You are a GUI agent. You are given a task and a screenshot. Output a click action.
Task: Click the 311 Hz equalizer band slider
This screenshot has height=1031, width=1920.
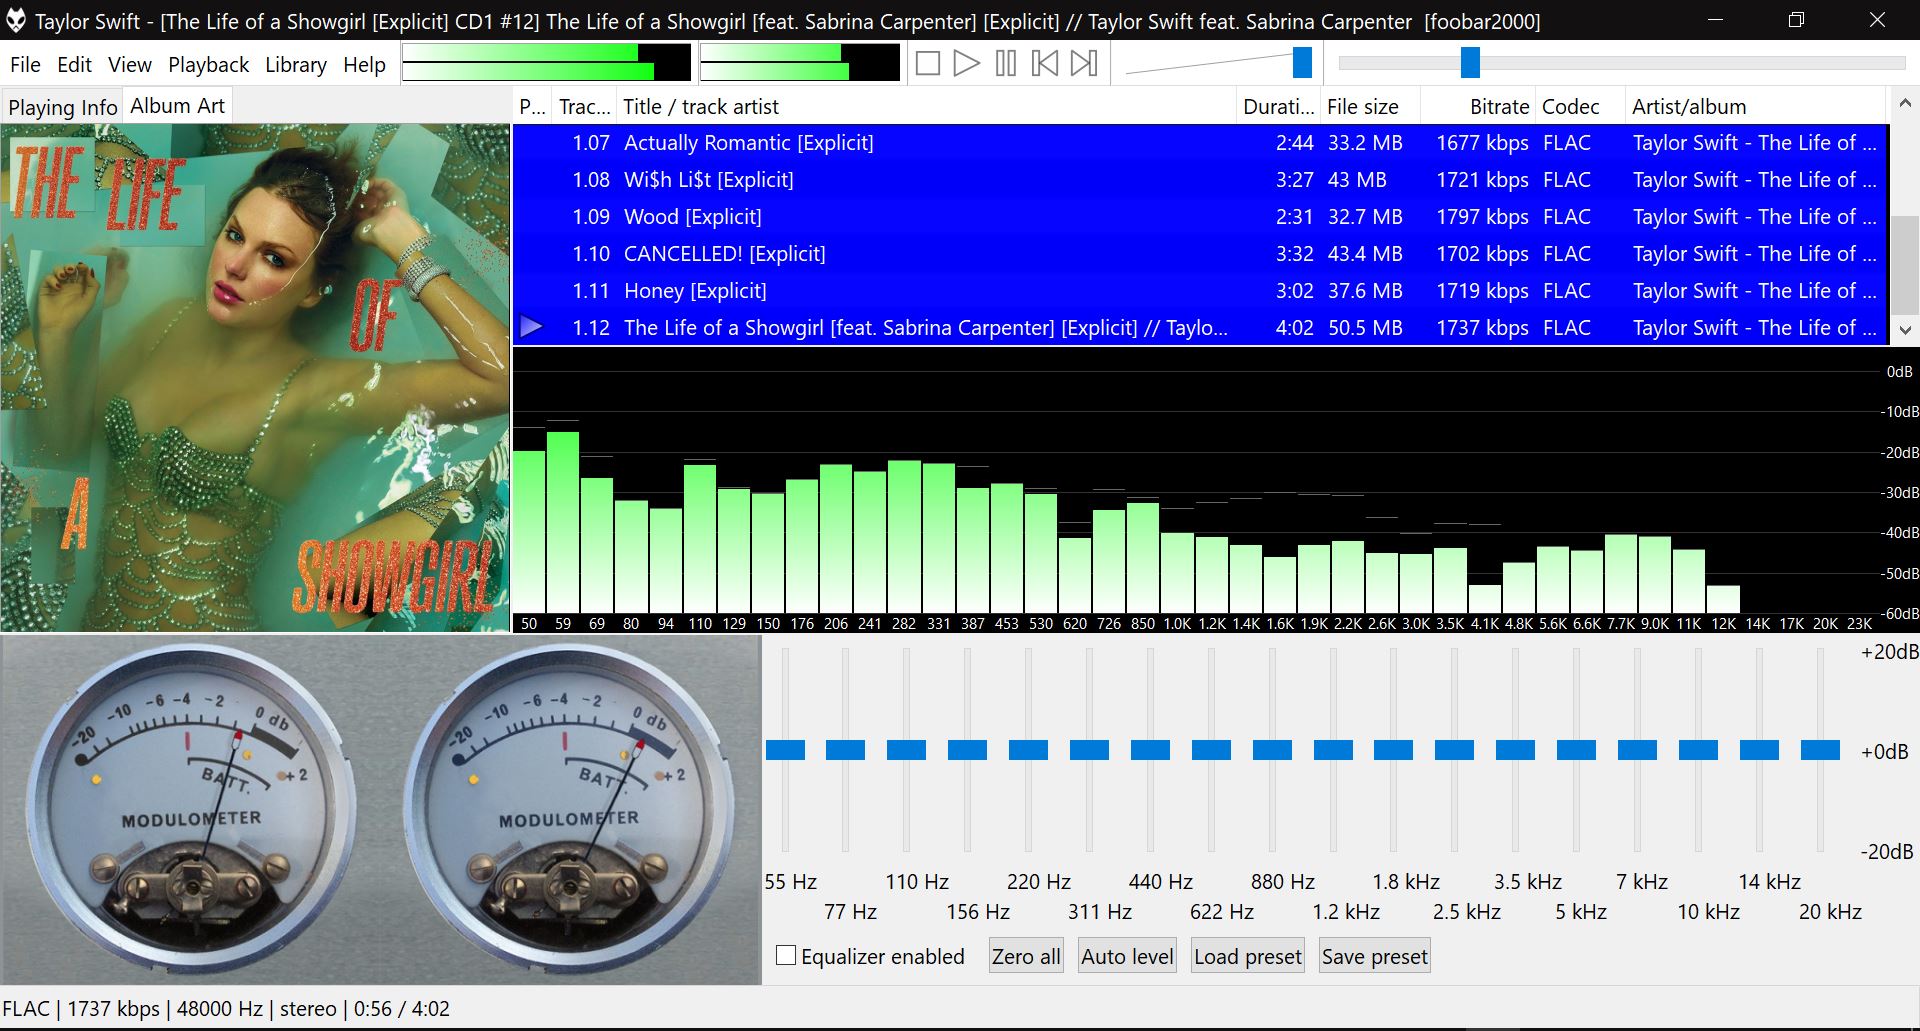point(1089,750)
